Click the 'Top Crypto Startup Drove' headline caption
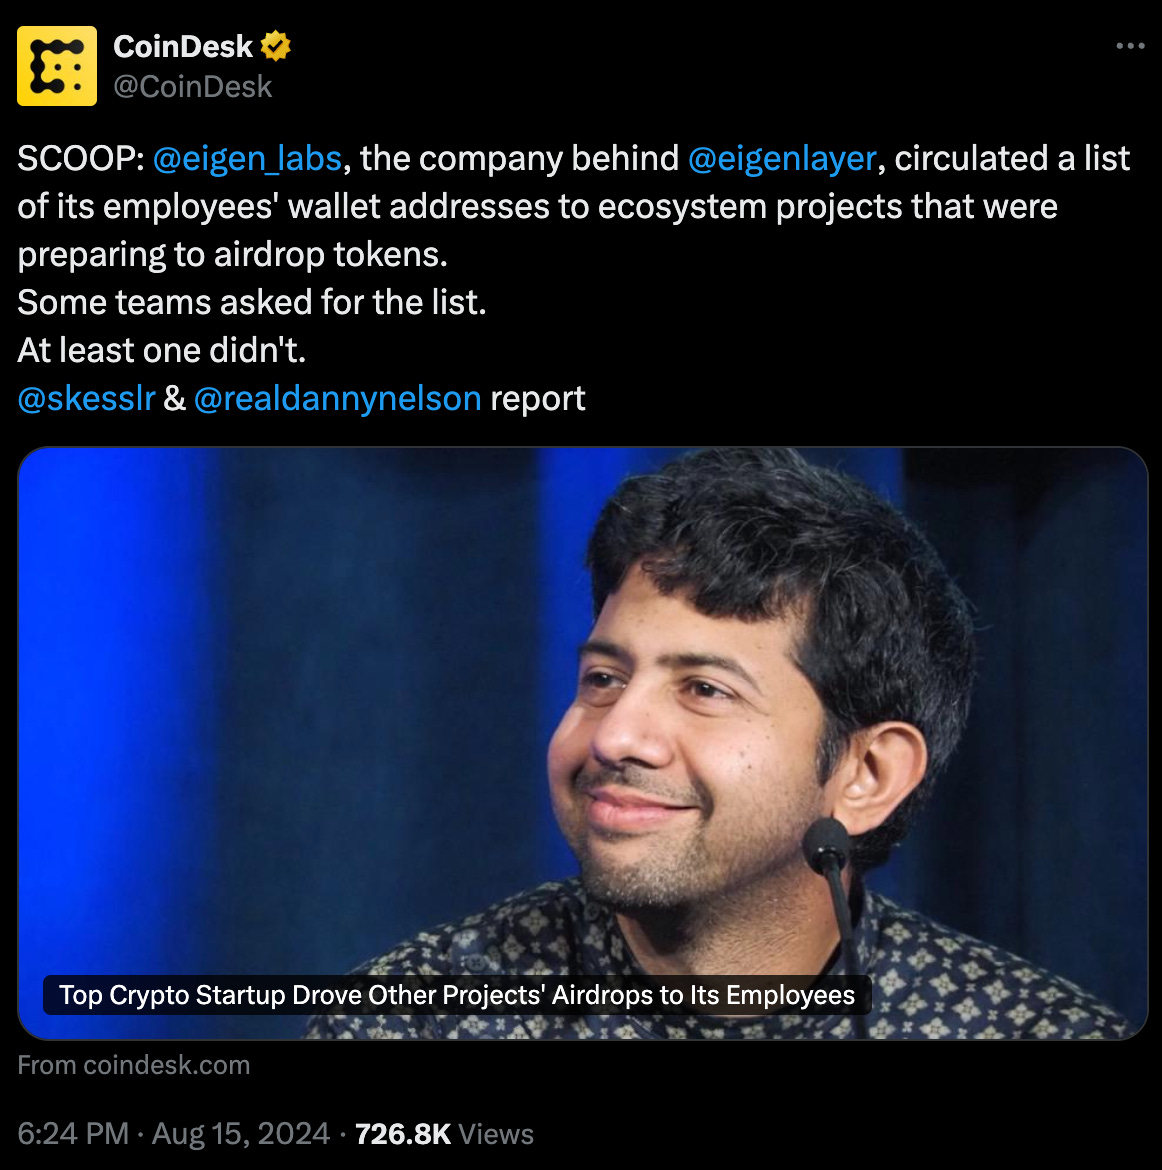The width and height of the screenshot is (1162, 1170). coord(457,995)
